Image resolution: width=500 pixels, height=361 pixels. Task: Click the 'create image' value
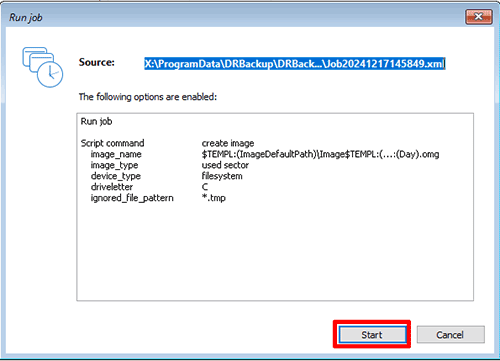click(228, 143)
